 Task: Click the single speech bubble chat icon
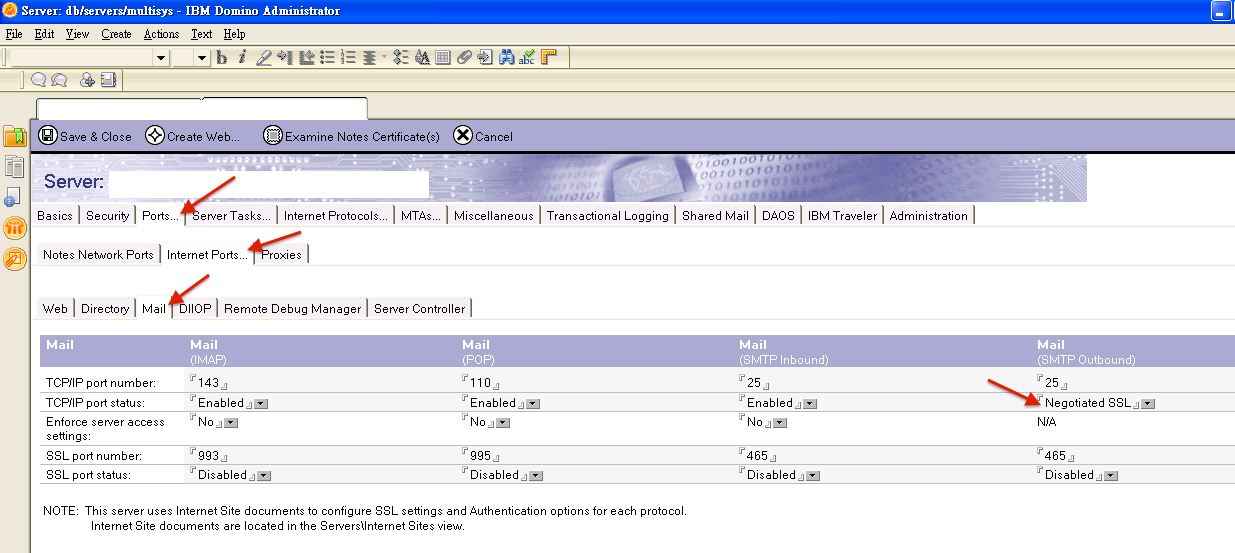38,79
